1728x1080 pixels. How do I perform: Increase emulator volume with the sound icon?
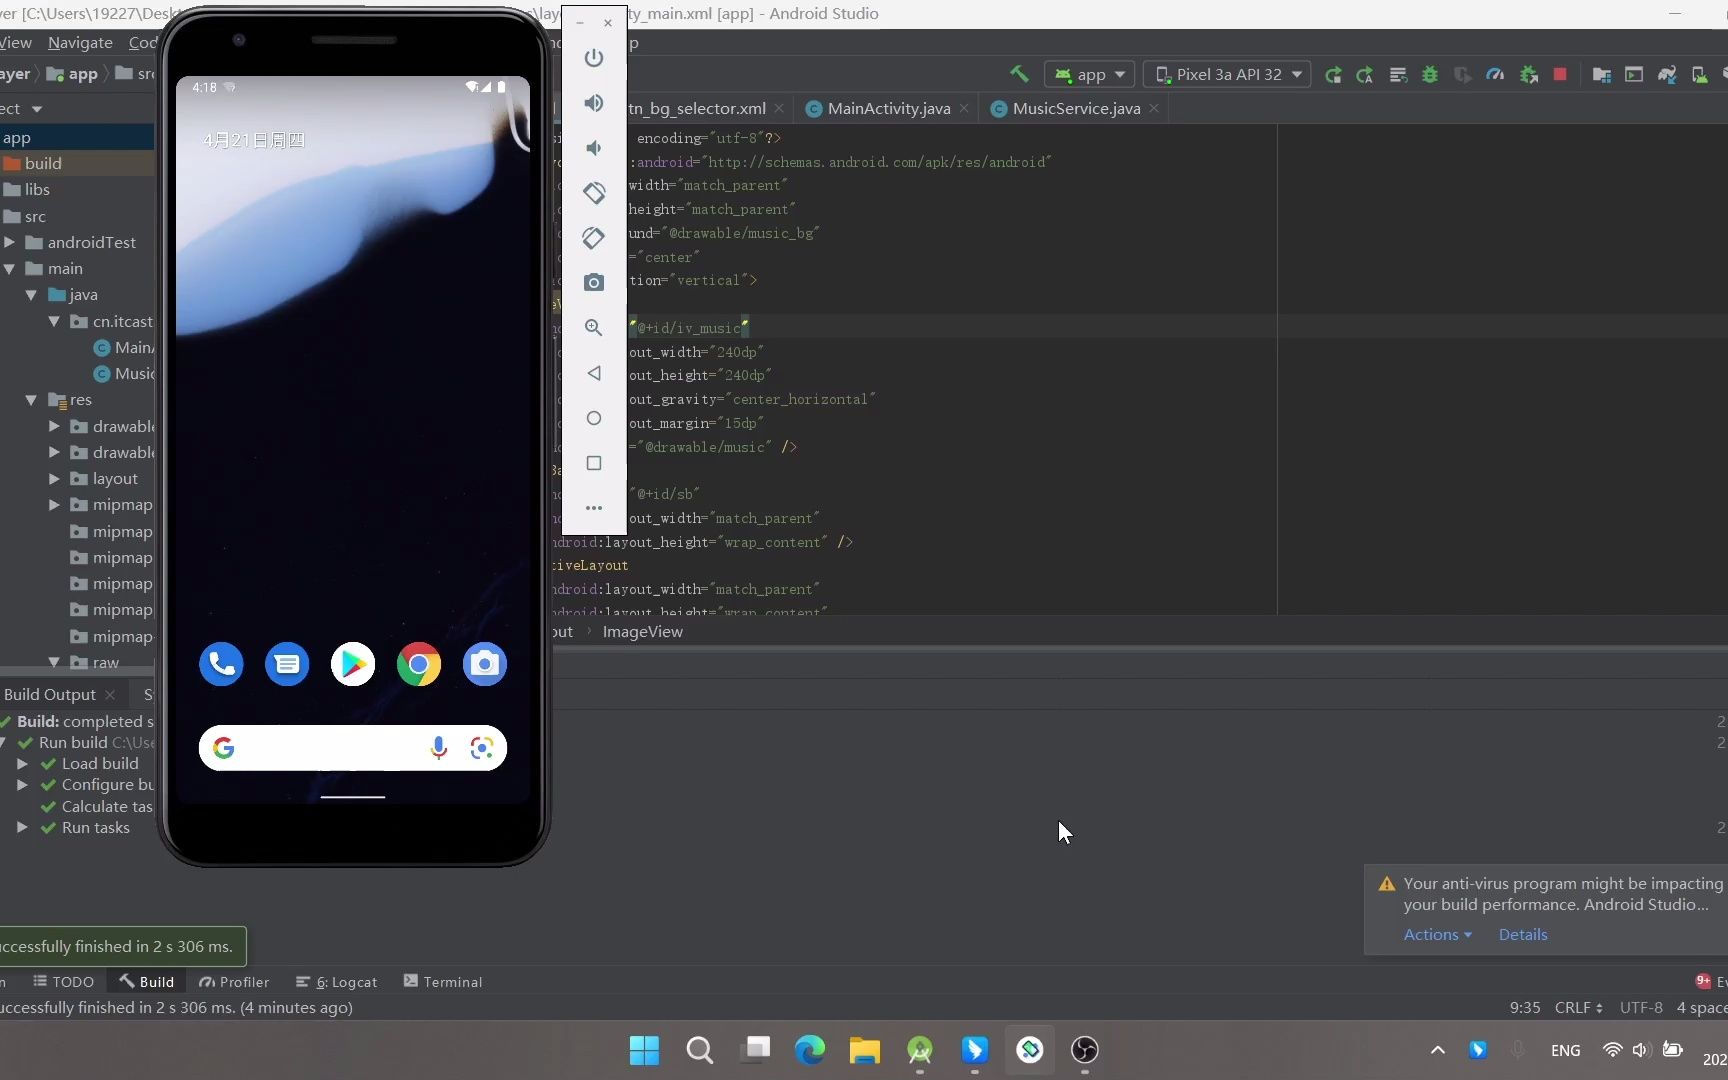[x=594, y=103]
